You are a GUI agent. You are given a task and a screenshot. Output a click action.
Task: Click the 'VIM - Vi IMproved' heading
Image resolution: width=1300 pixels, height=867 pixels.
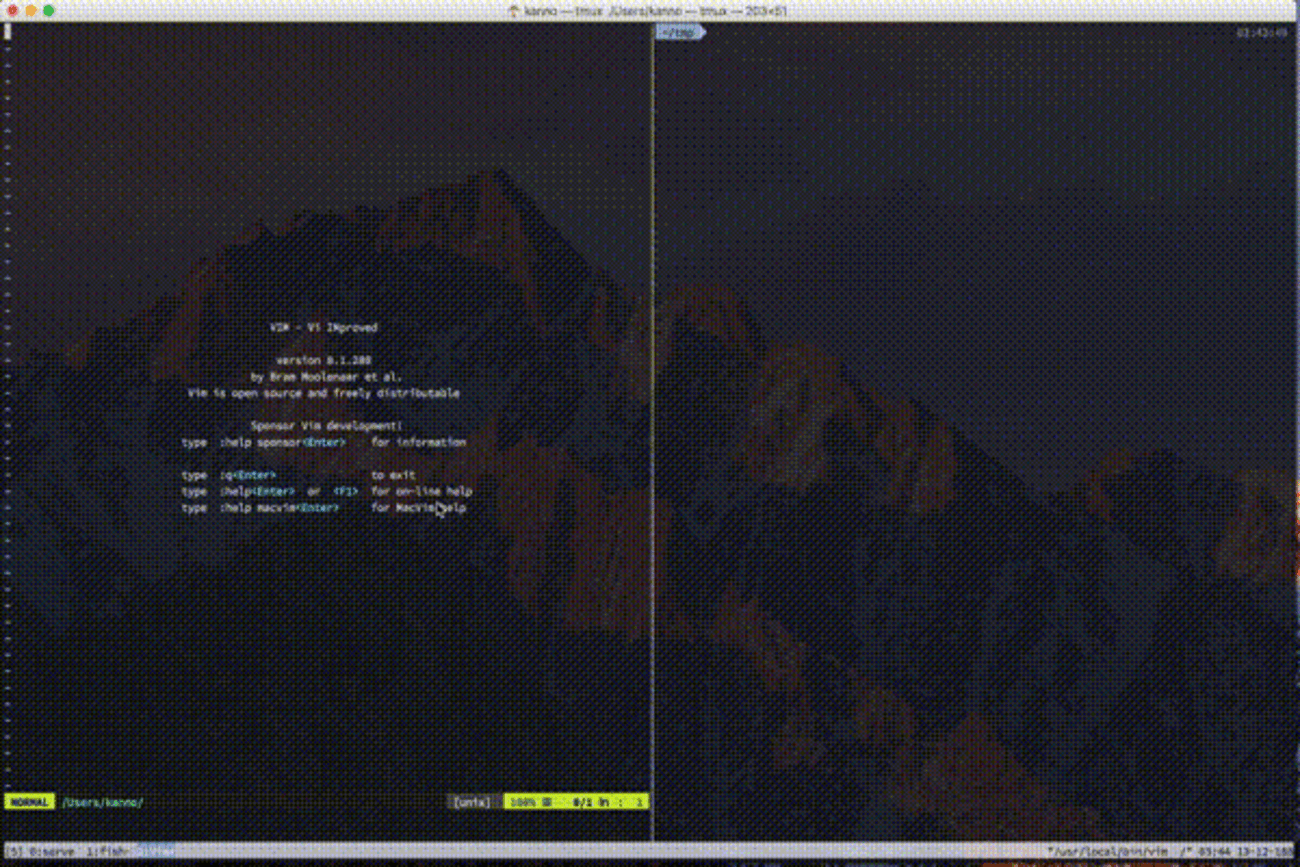[x=324, y=327]
